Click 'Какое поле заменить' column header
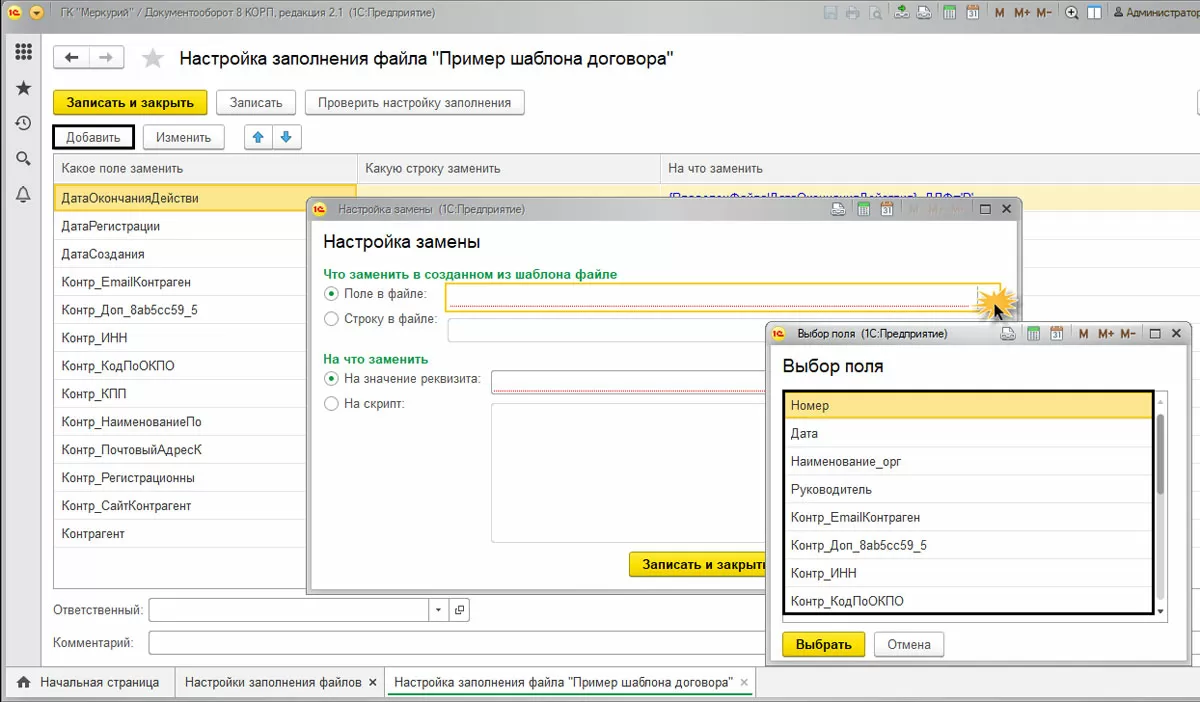This screenshot has width=1200, height=702. tap(205, 168)
